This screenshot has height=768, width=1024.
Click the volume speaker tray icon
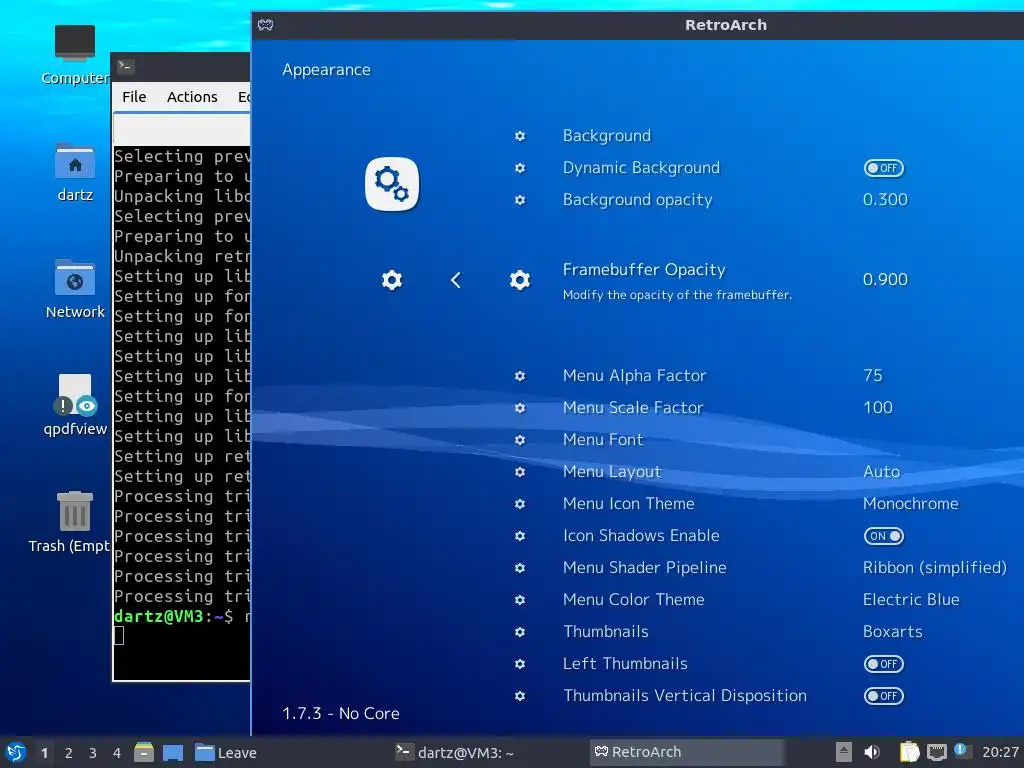[x=872, y=752]
